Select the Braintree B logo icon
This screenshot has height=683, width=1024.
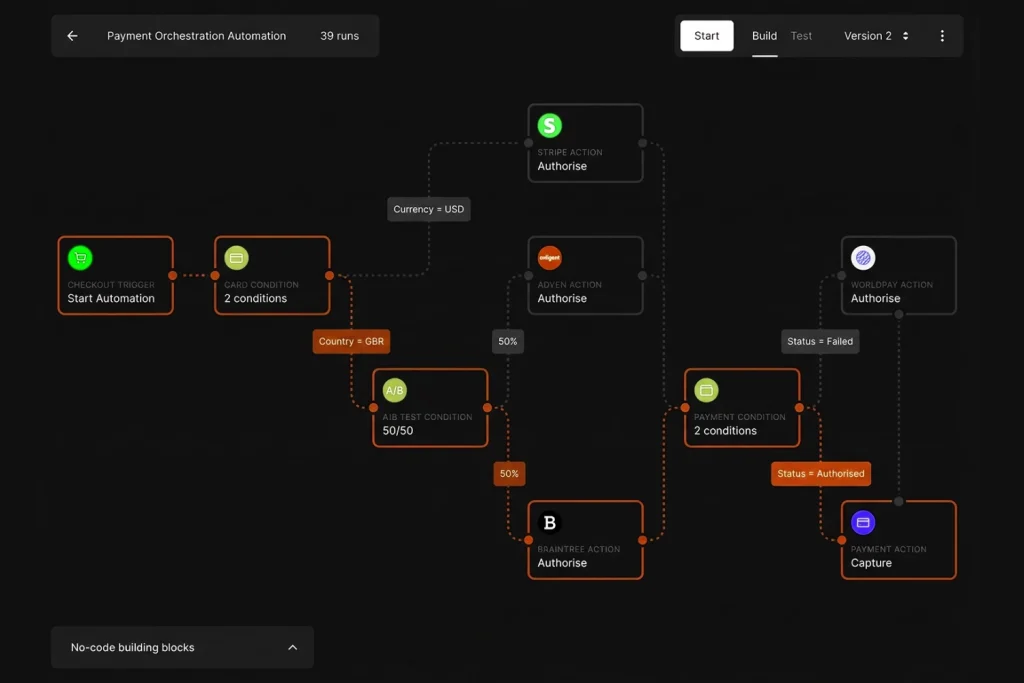coord(549,522)
